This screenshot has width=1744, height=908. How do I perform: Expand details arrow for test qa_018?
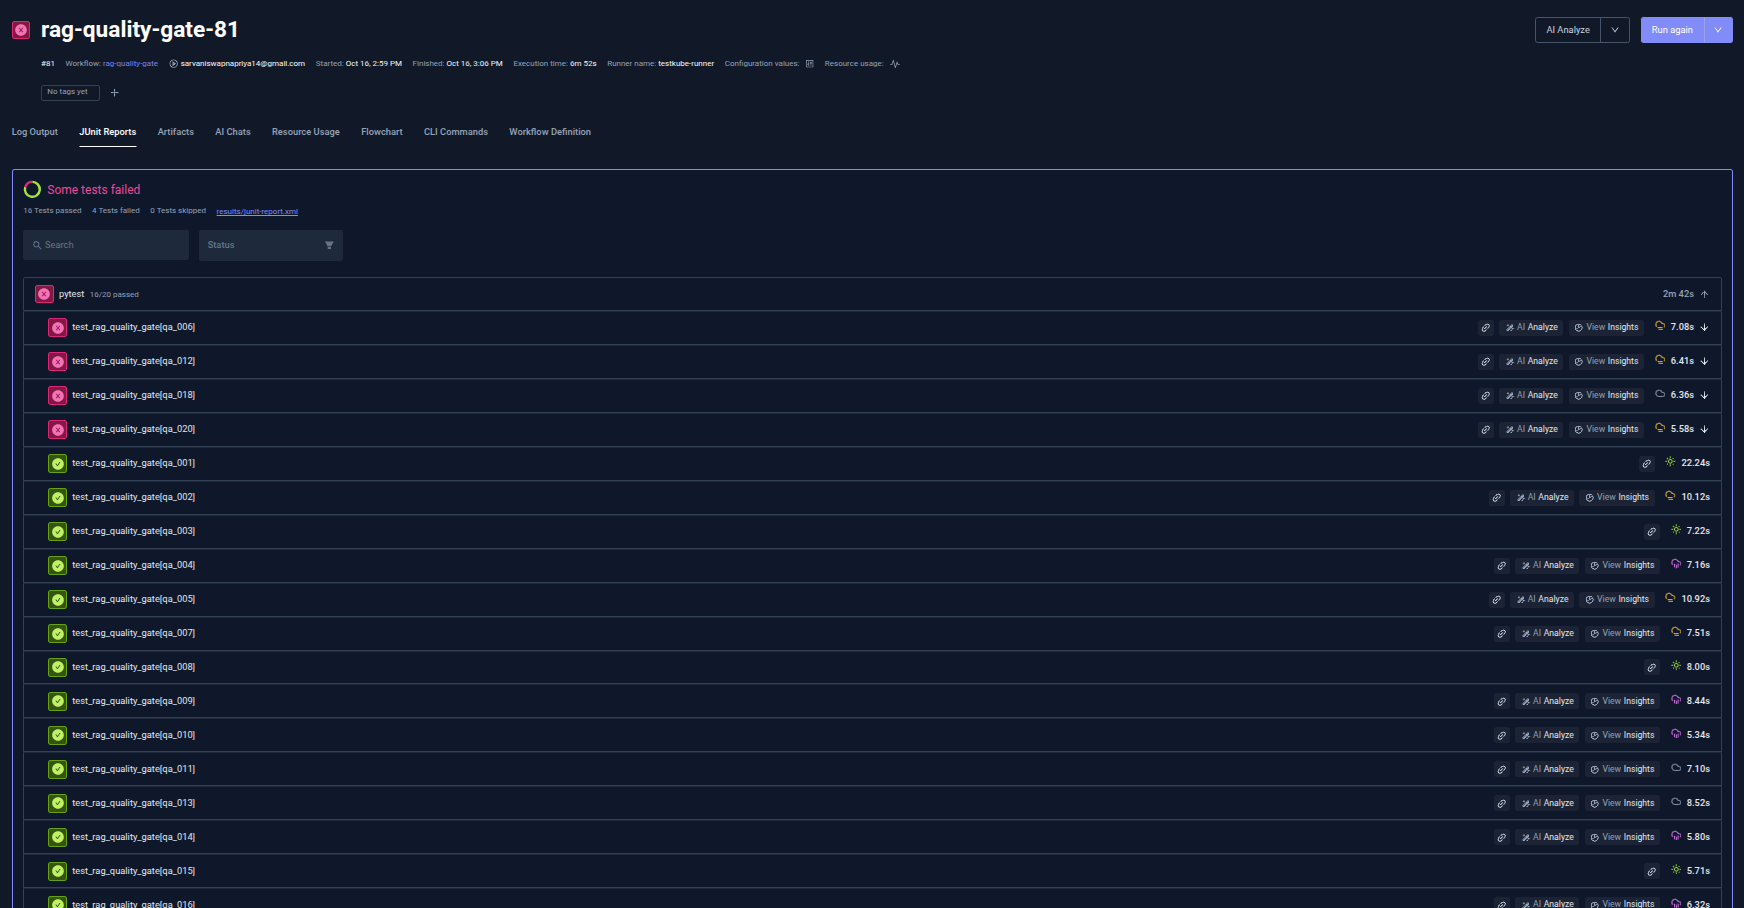tap(1704, 395)
